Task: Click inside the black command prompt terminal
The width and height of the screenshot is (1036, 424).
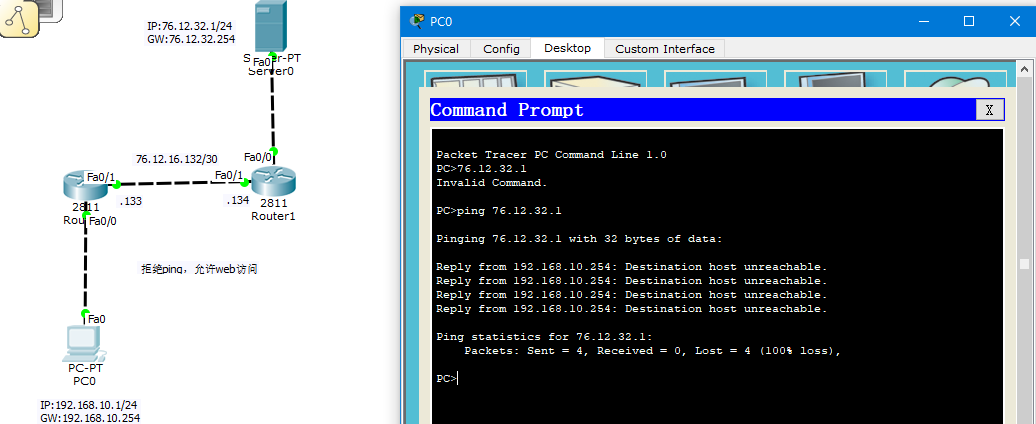Action: [718, 276]
